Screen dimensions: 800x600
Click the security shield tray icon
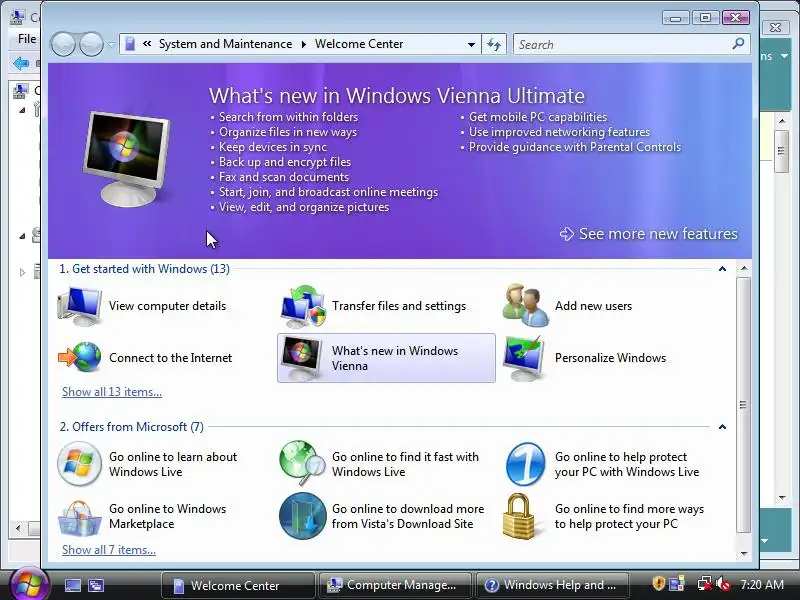tap(658, 584)
